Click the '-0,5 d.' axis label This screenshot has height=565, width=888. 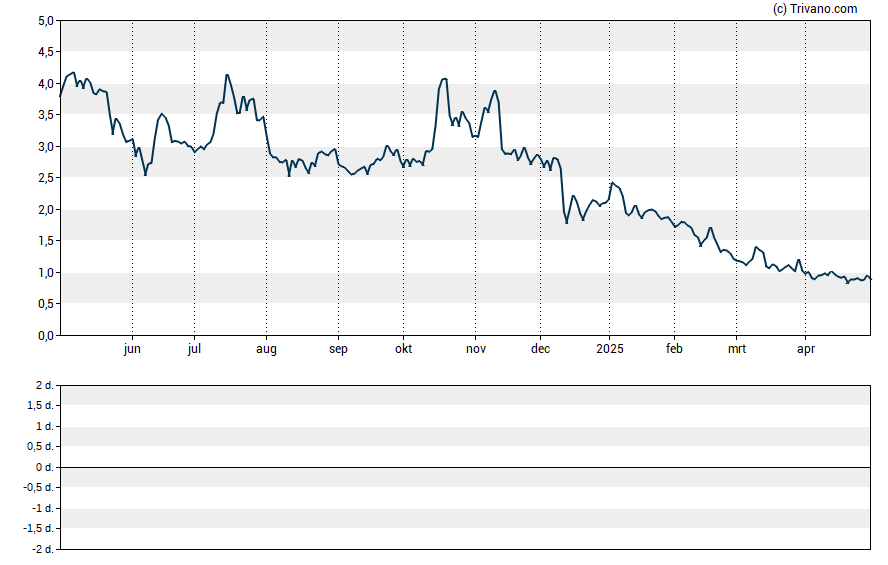[x=39, y=487]
